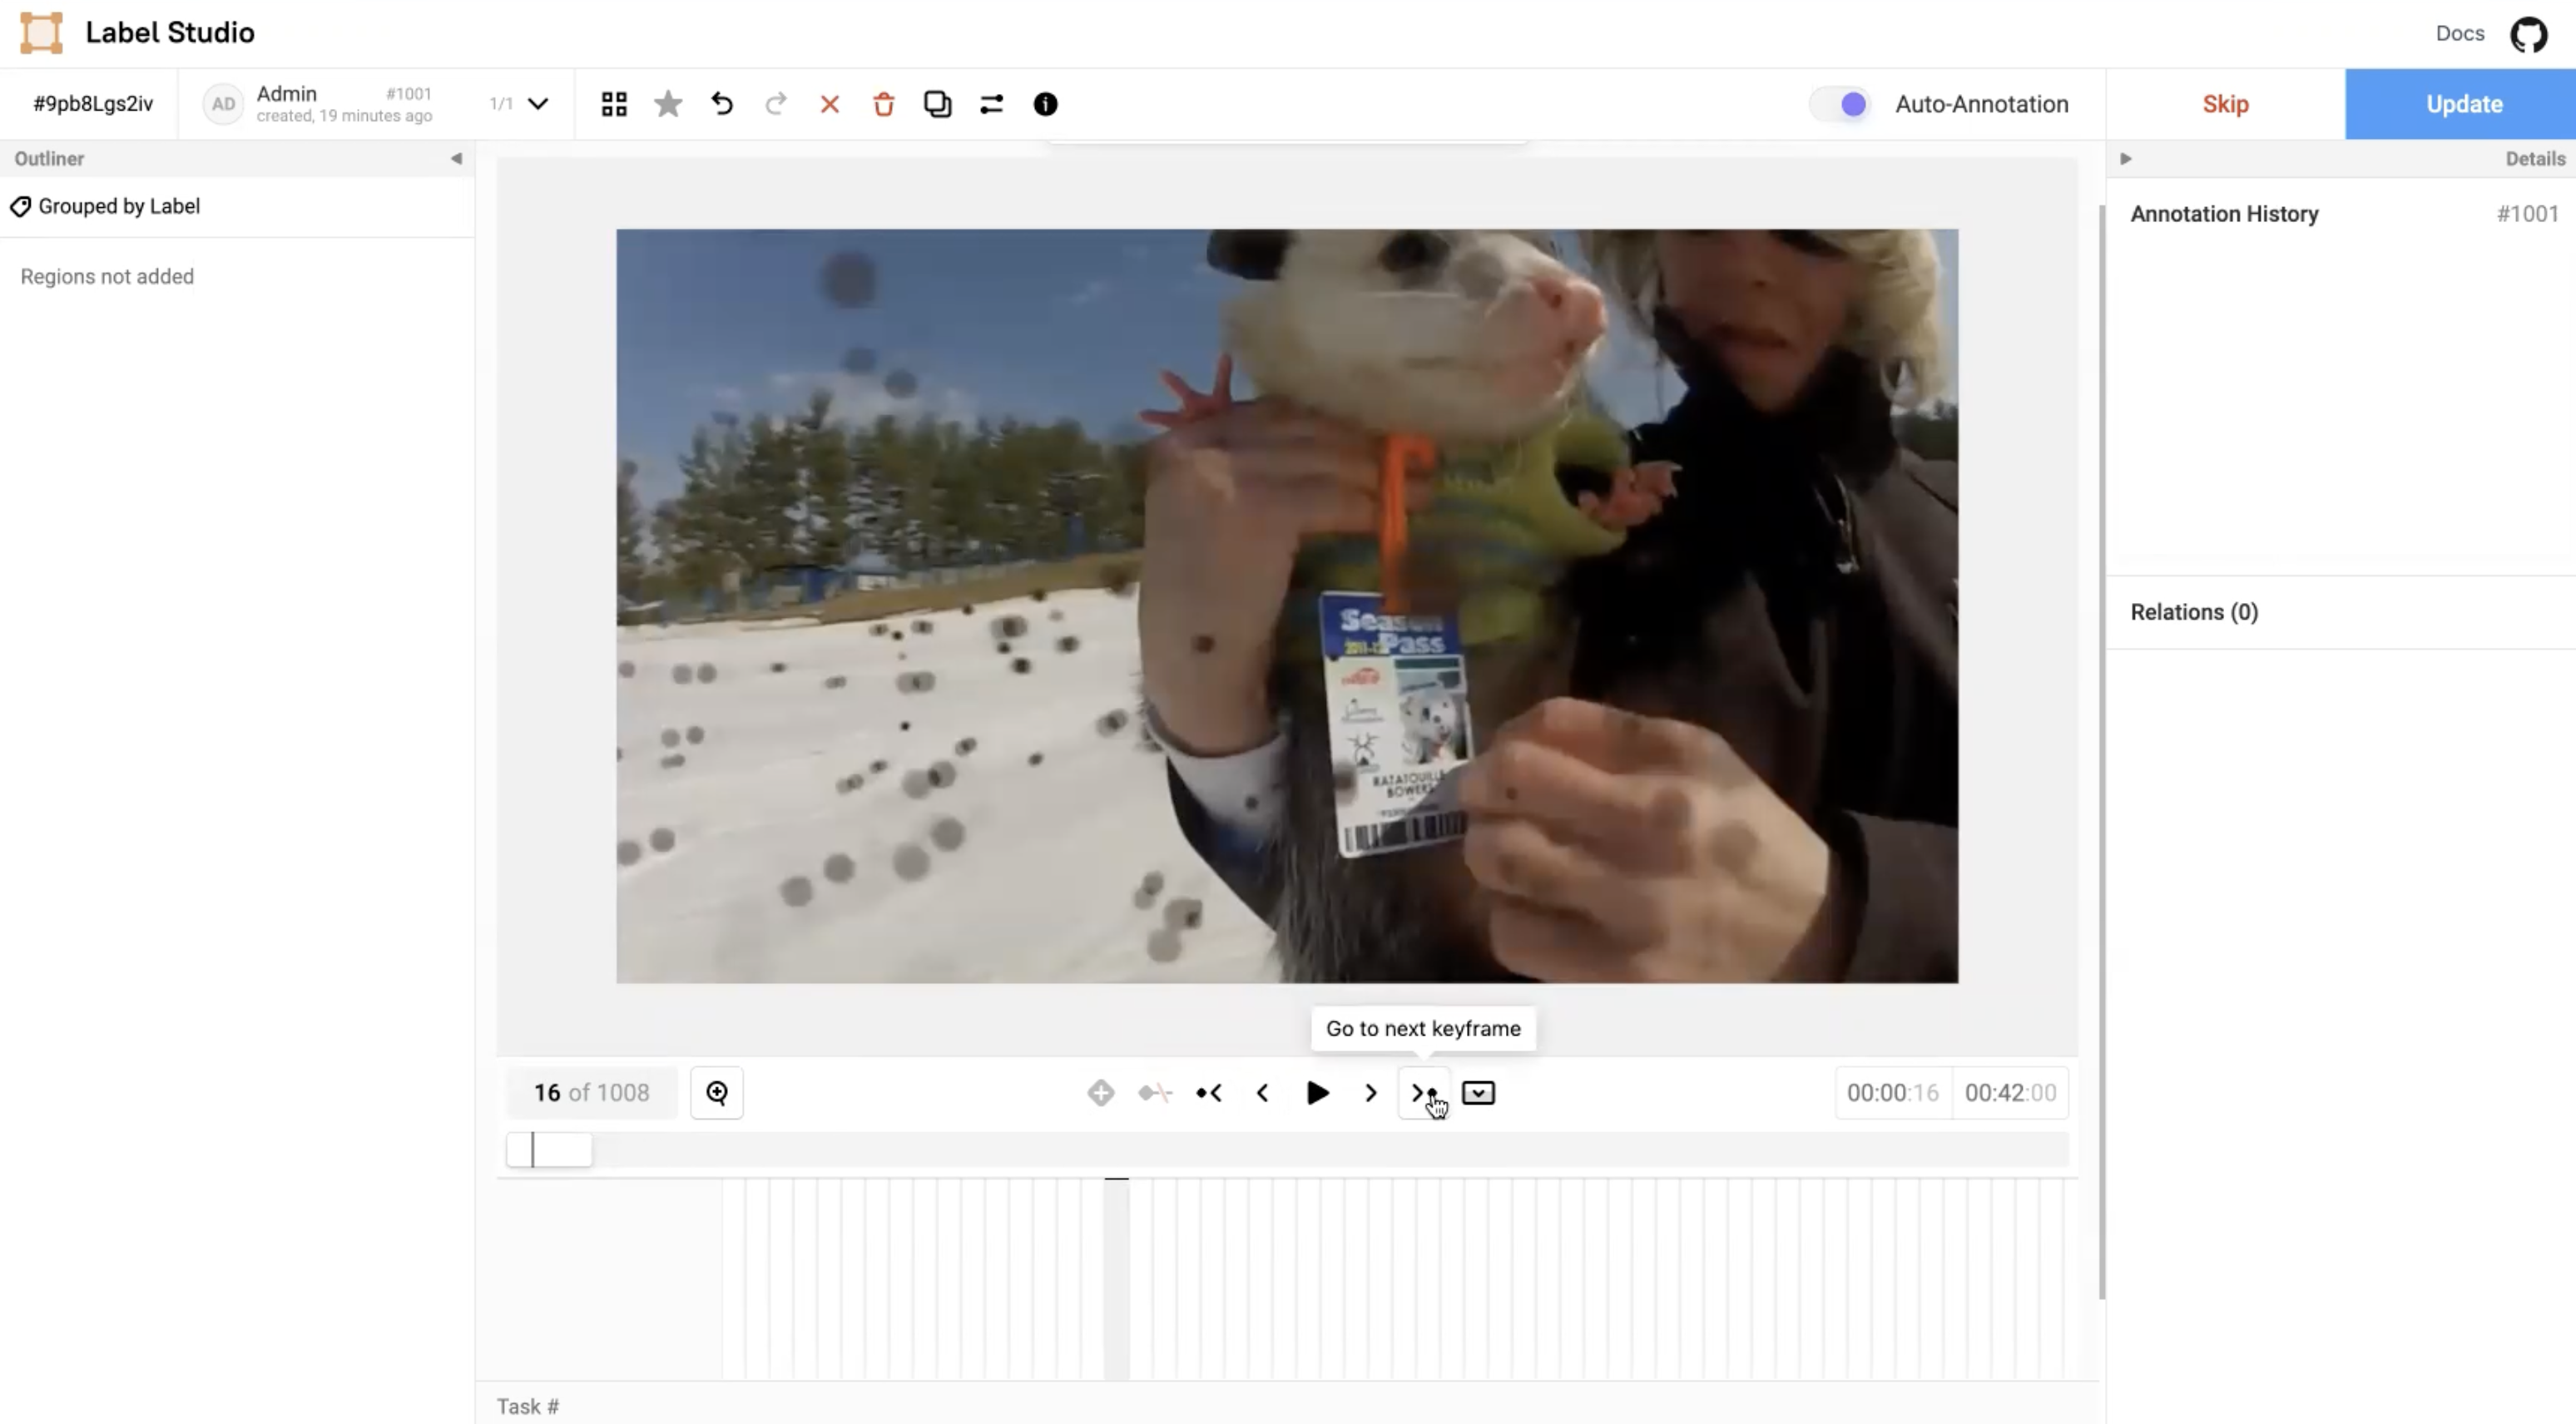Delete annotation with red trash icon
The image size is (2576, 1424).
(883, 104)
